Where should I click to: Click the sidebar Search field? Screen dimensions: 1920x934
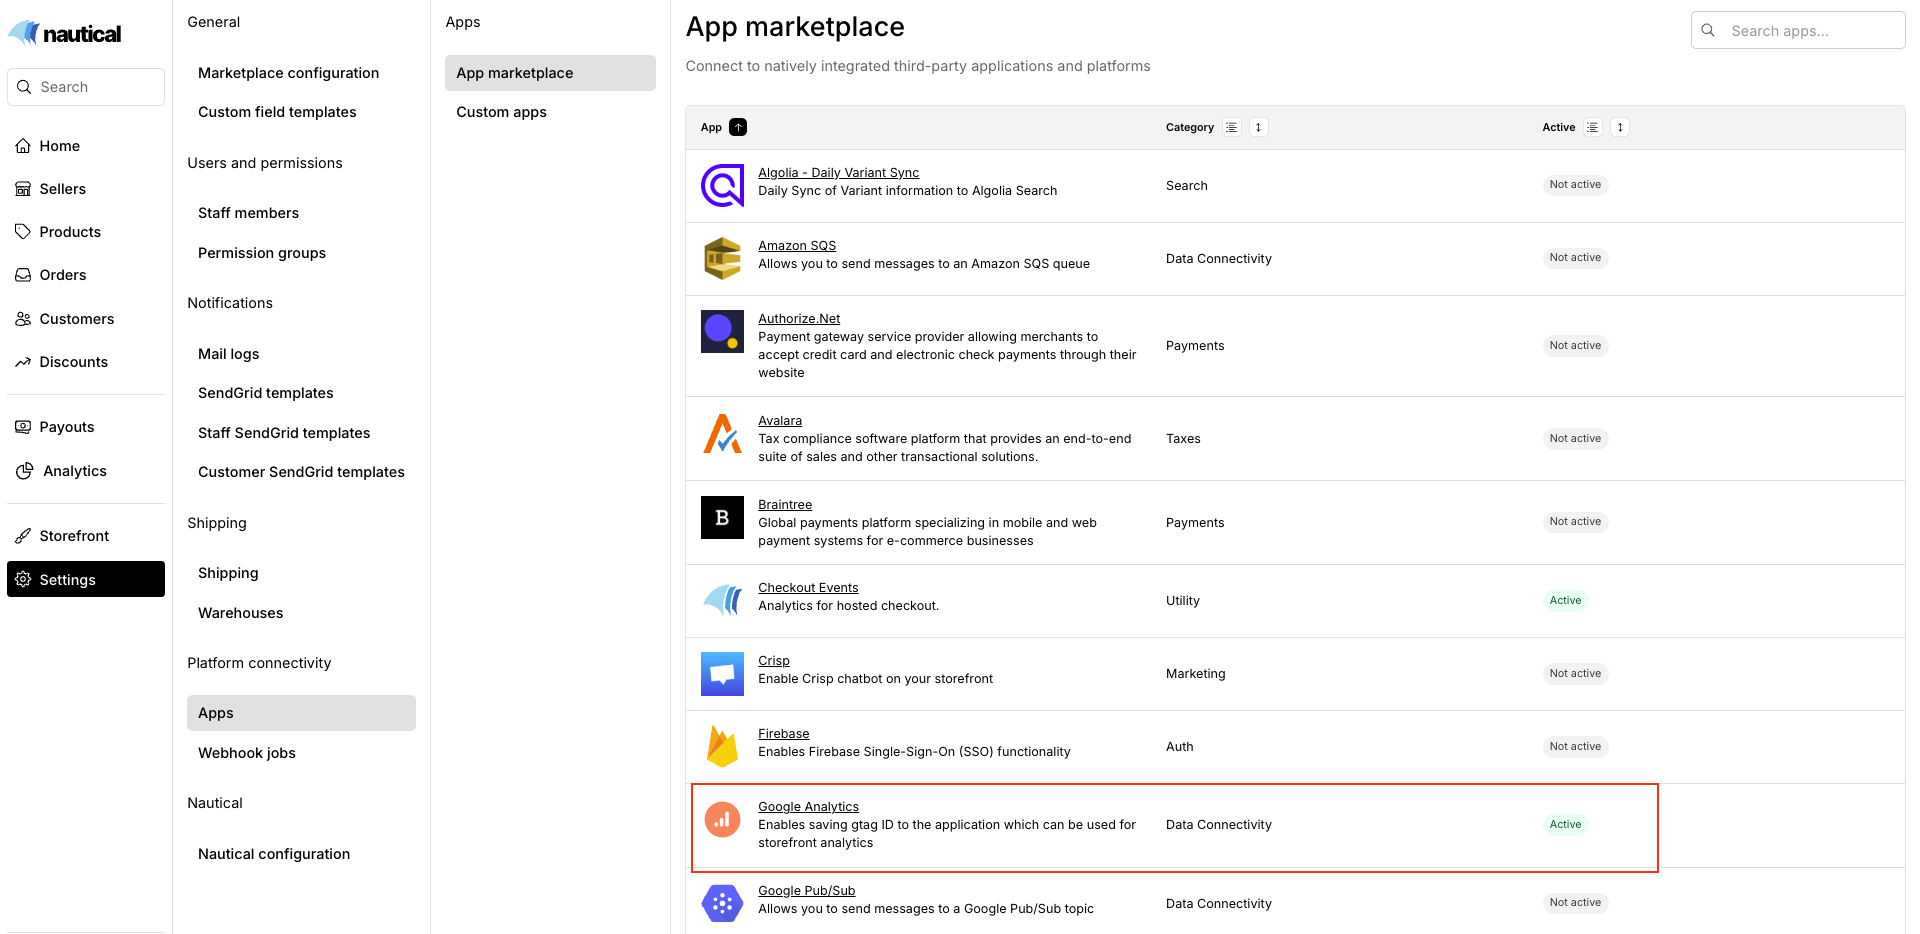86,87
